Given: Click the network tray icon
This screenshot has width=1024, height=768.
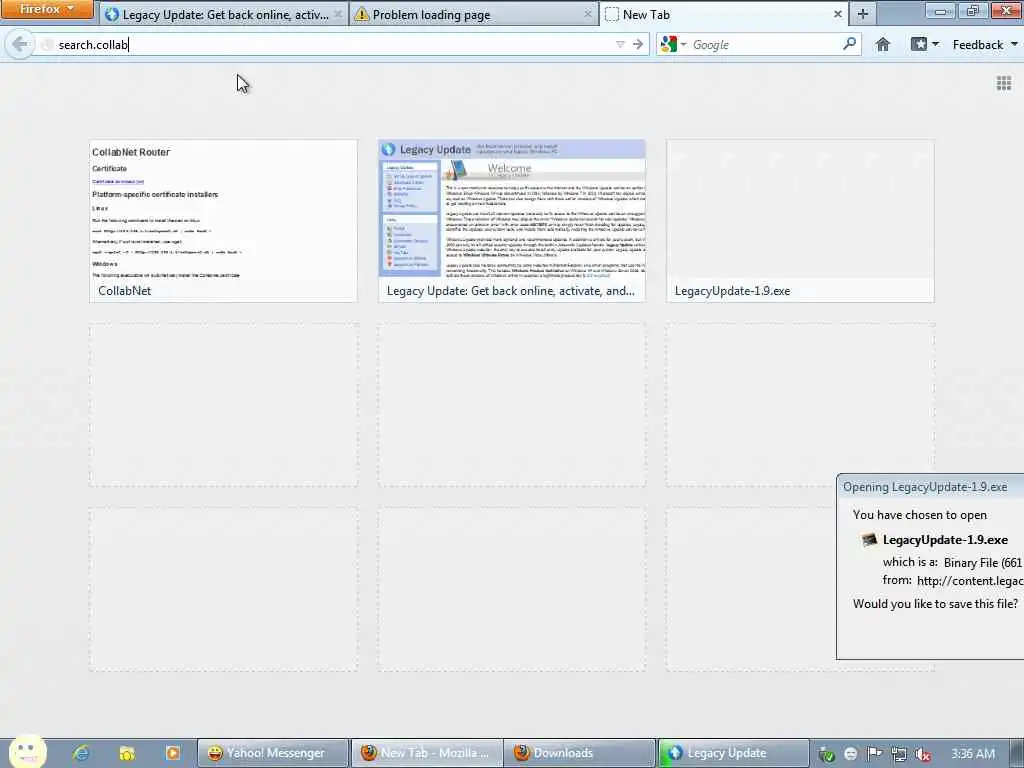Looking at the screenshot, I should (x=899, y=754).
